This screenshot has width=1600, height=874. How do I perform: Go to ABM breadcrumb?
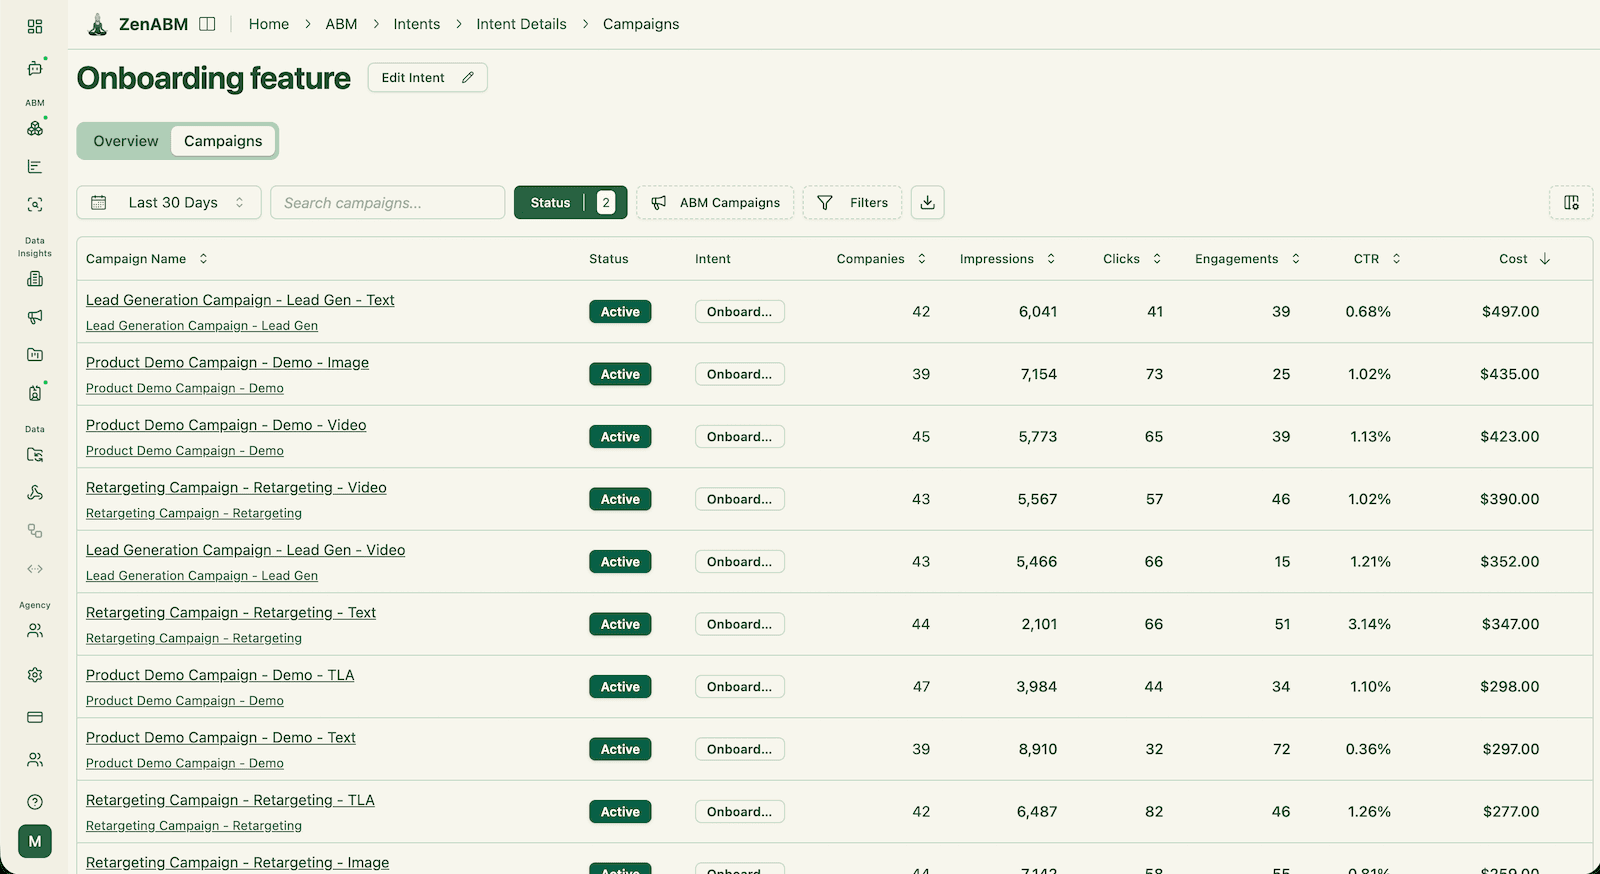point(341,24)
